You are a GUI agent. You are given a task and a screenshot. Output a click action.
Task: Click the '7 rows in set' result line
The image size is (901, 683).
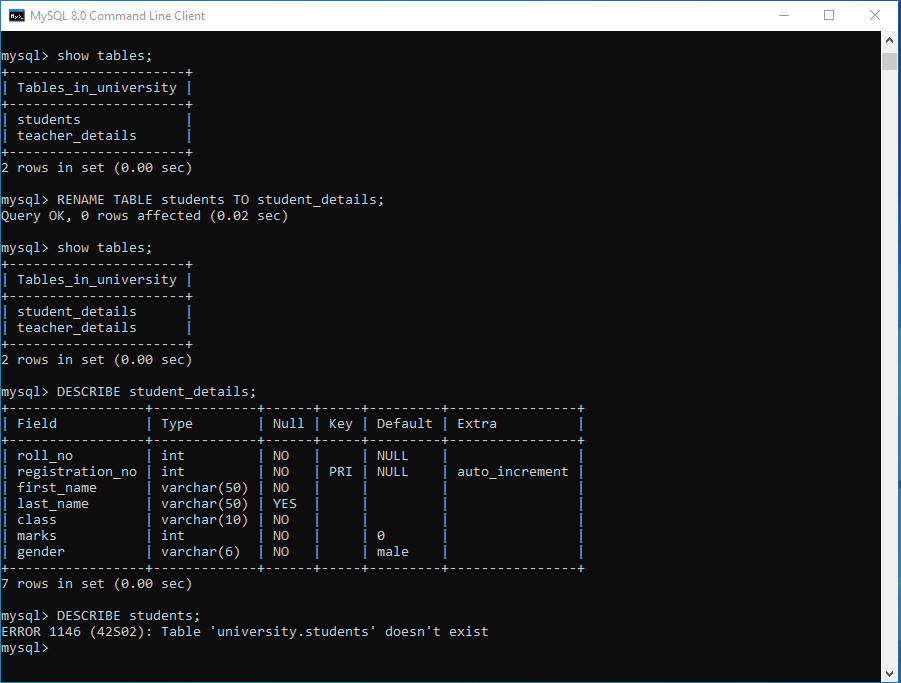97,584
